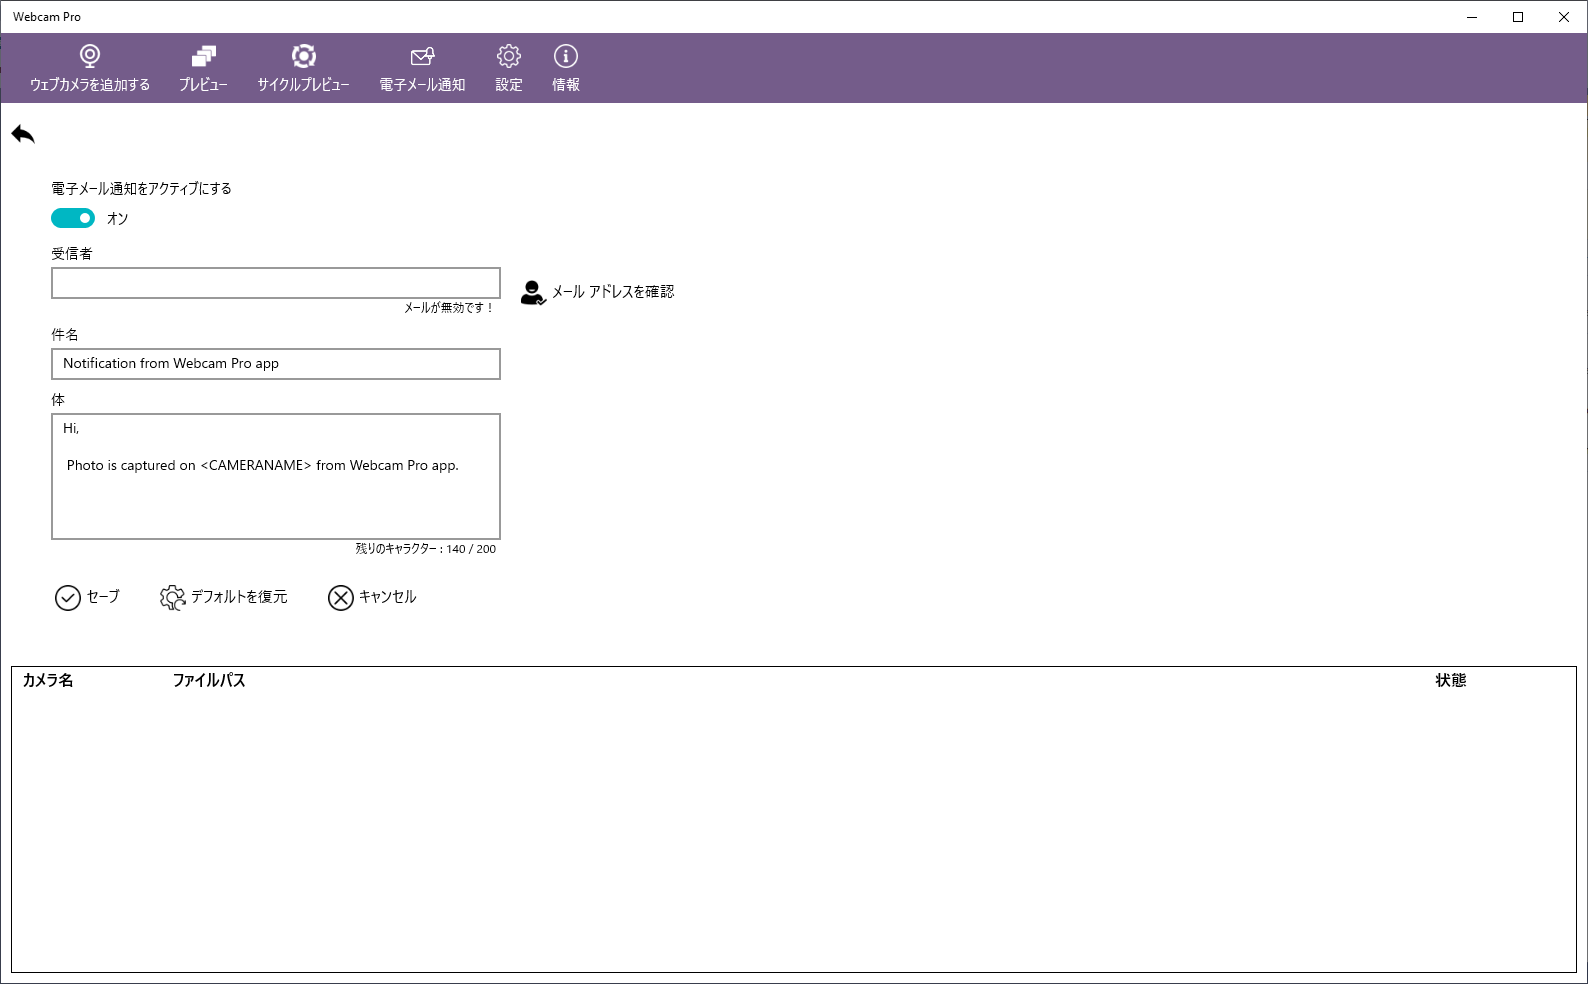The width and height of the screenshot is (1588, 984).
Task: Click the セーブ text label
Action: click(103, 597)
